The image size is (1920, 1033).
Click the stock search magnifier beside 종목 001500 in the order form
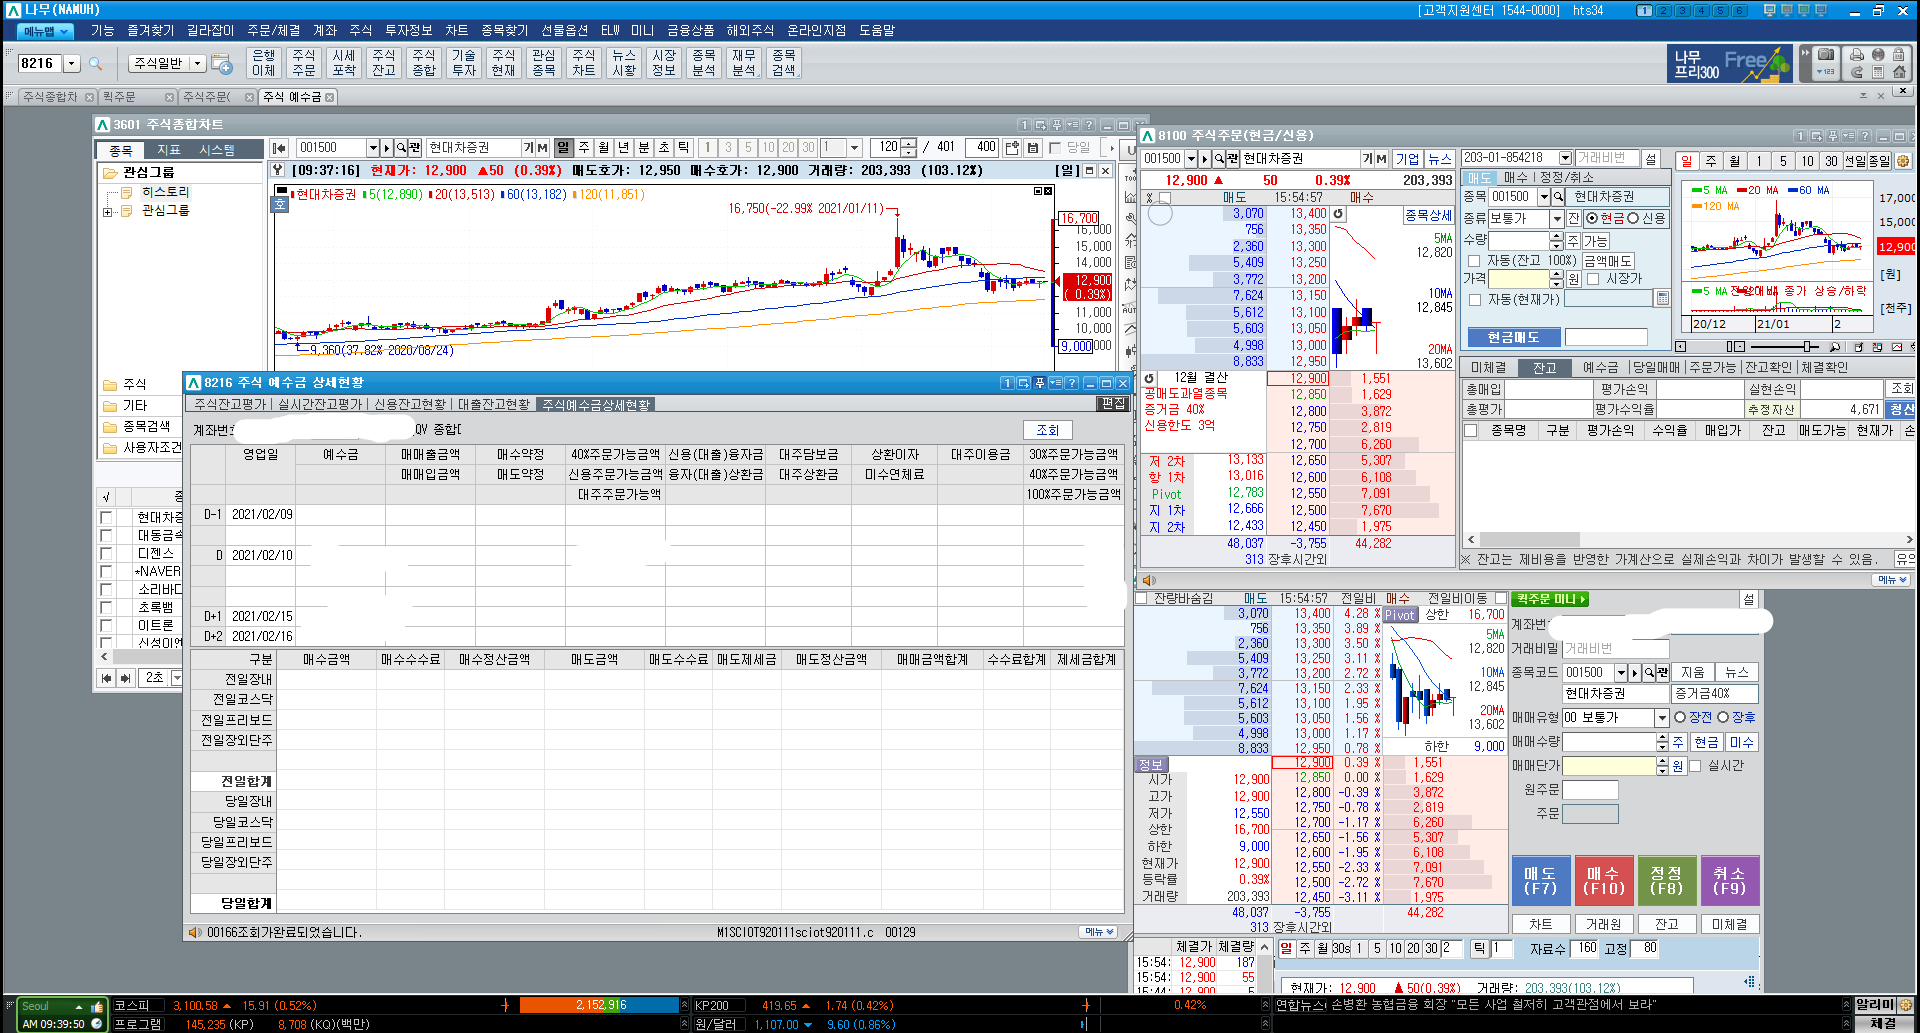point(1558,197)
